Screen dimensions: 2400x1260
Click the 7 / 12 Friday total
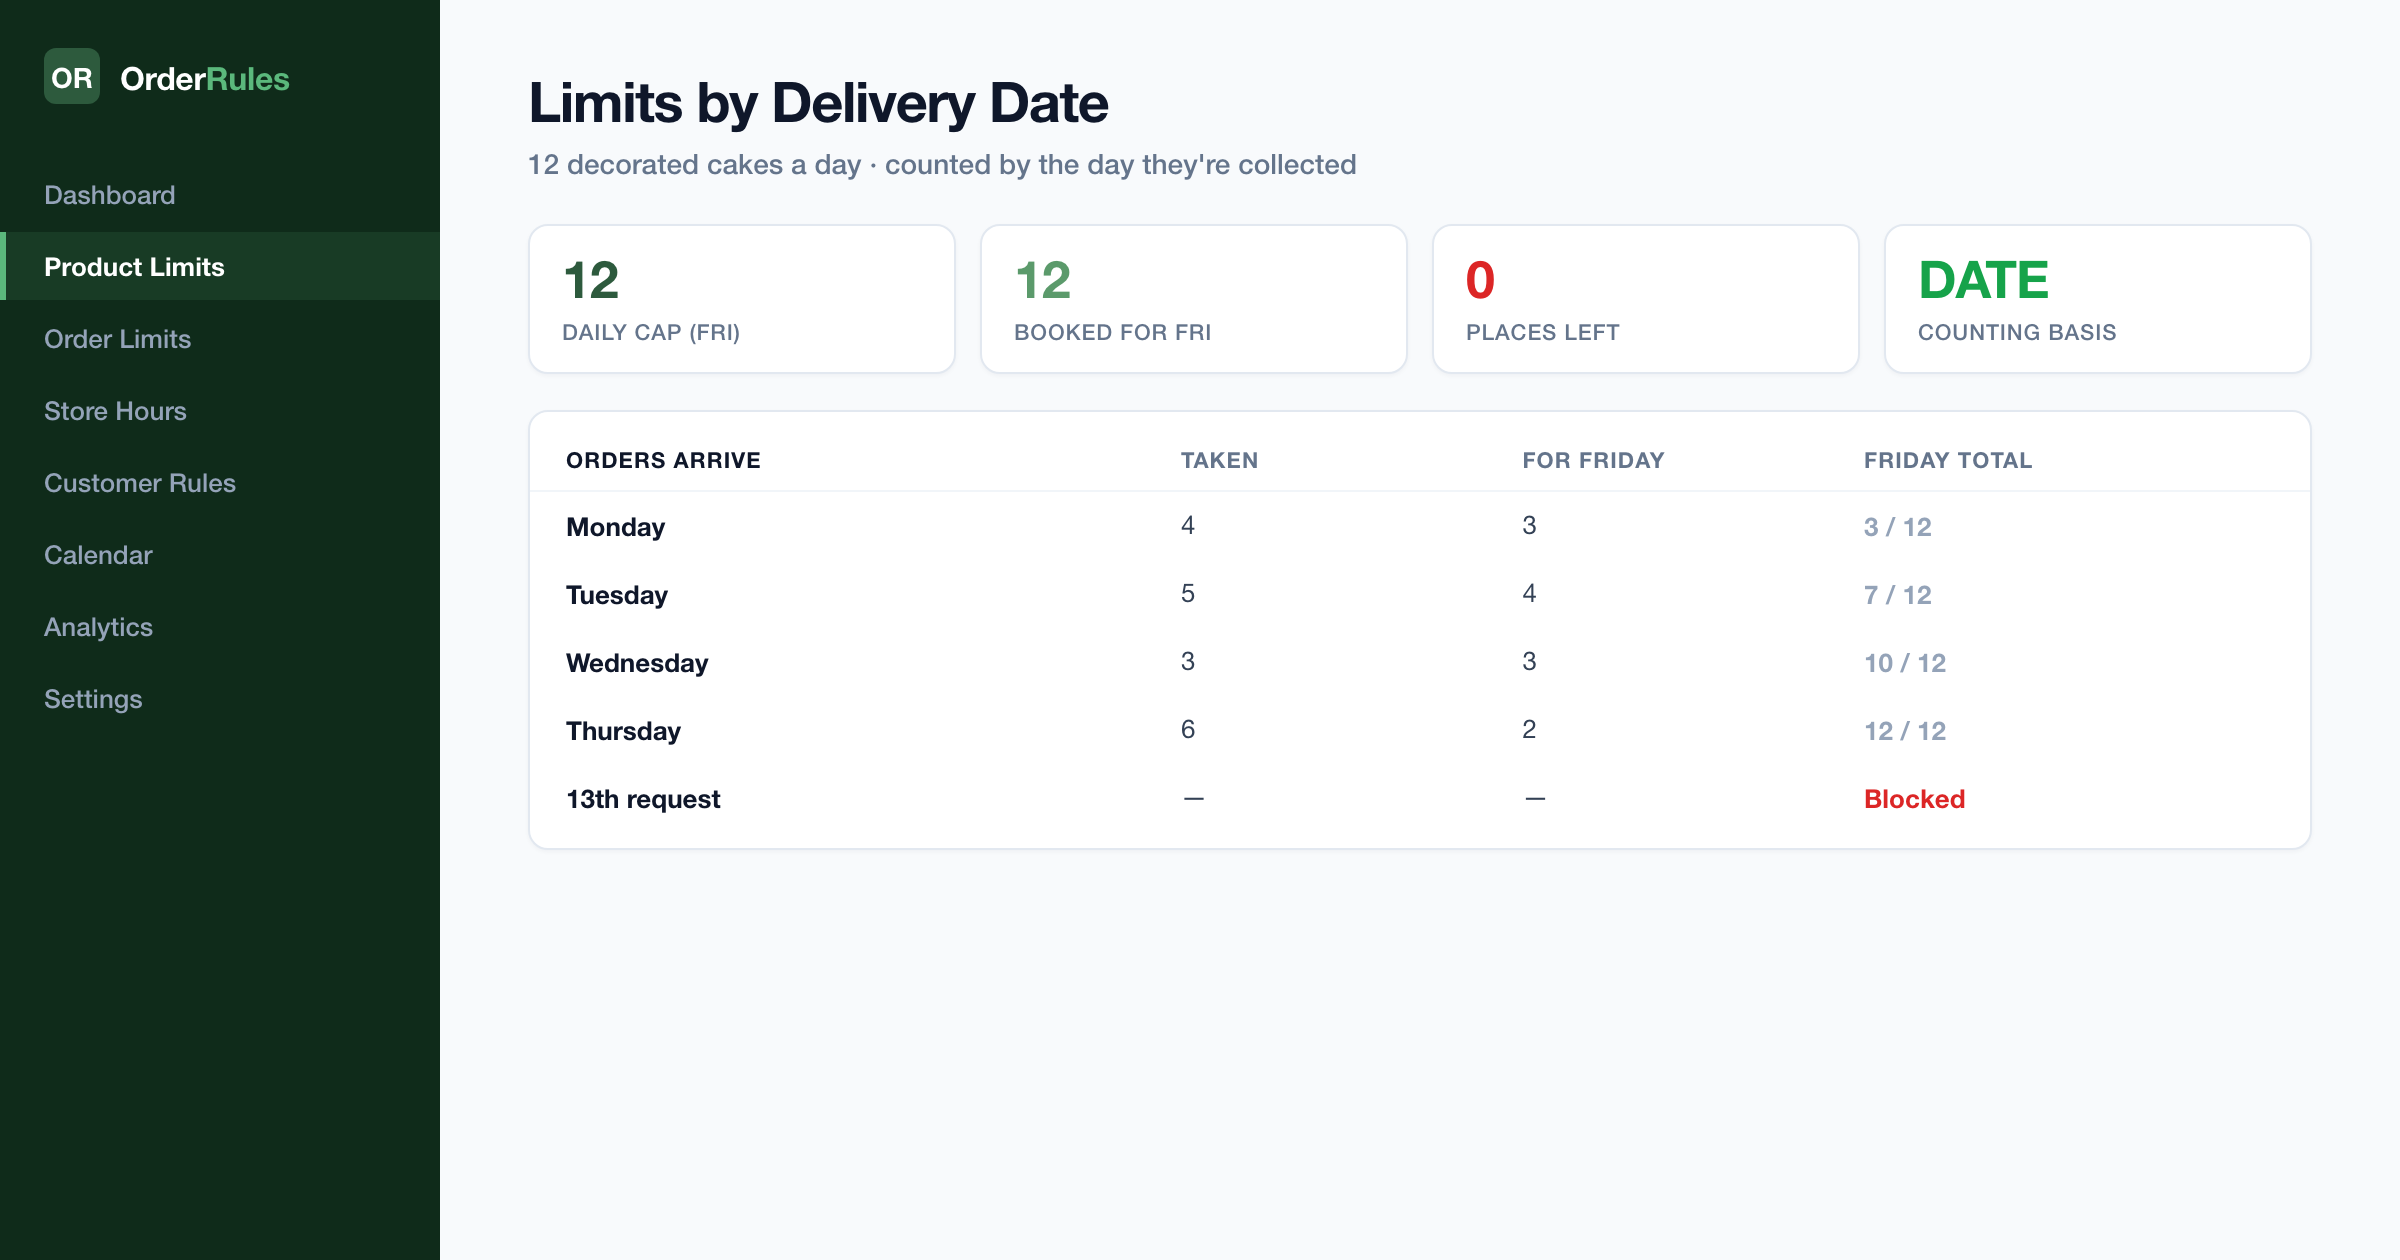click(1898, 595)
